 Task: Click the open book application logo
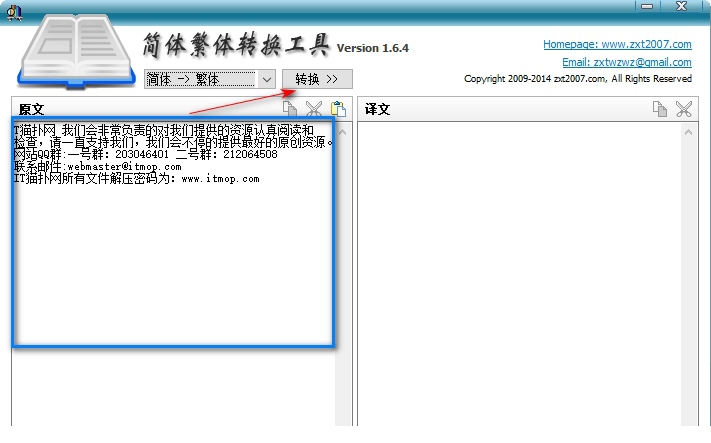[x=76, y=50]
